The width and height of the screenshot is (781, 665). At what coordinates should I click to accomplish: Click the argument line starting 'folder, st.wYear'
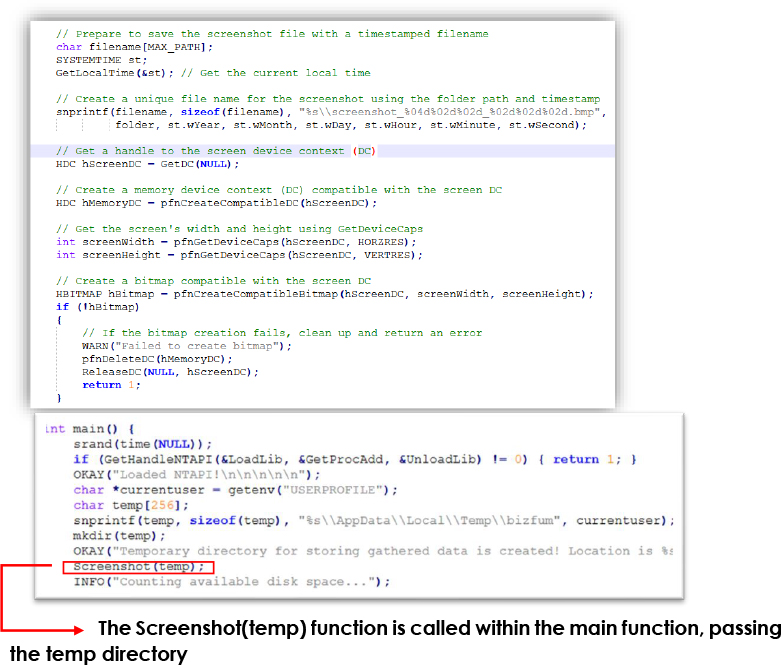351,125
